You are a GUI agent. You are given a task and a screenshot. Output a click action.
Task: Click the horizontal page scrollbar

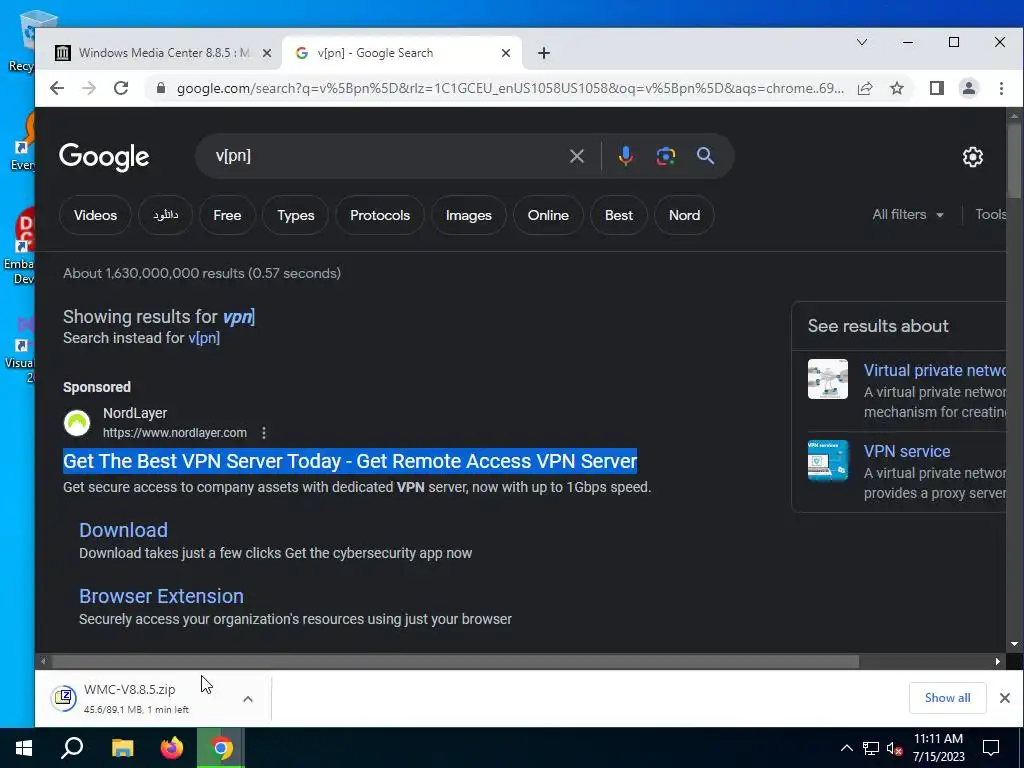pos(455,661)
